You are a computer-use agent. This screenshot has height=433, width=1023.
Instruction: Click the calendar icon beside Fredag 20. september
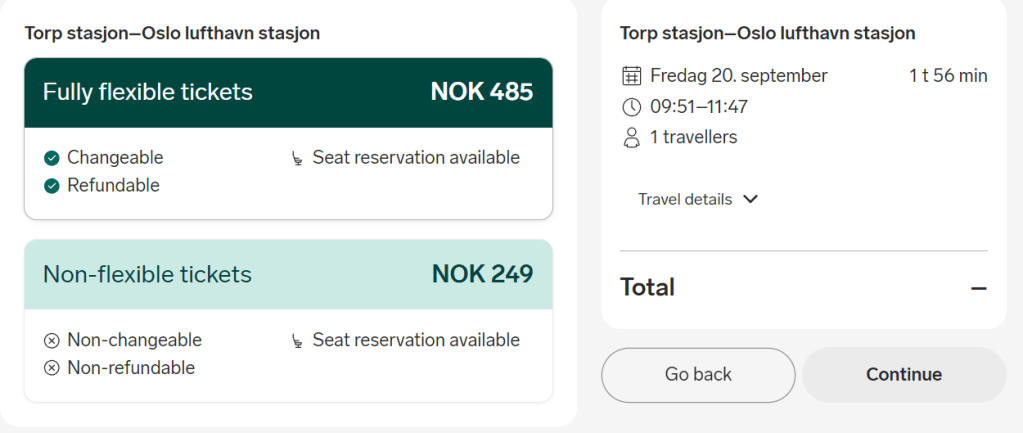pyautogui.click(x=631, y=76)
